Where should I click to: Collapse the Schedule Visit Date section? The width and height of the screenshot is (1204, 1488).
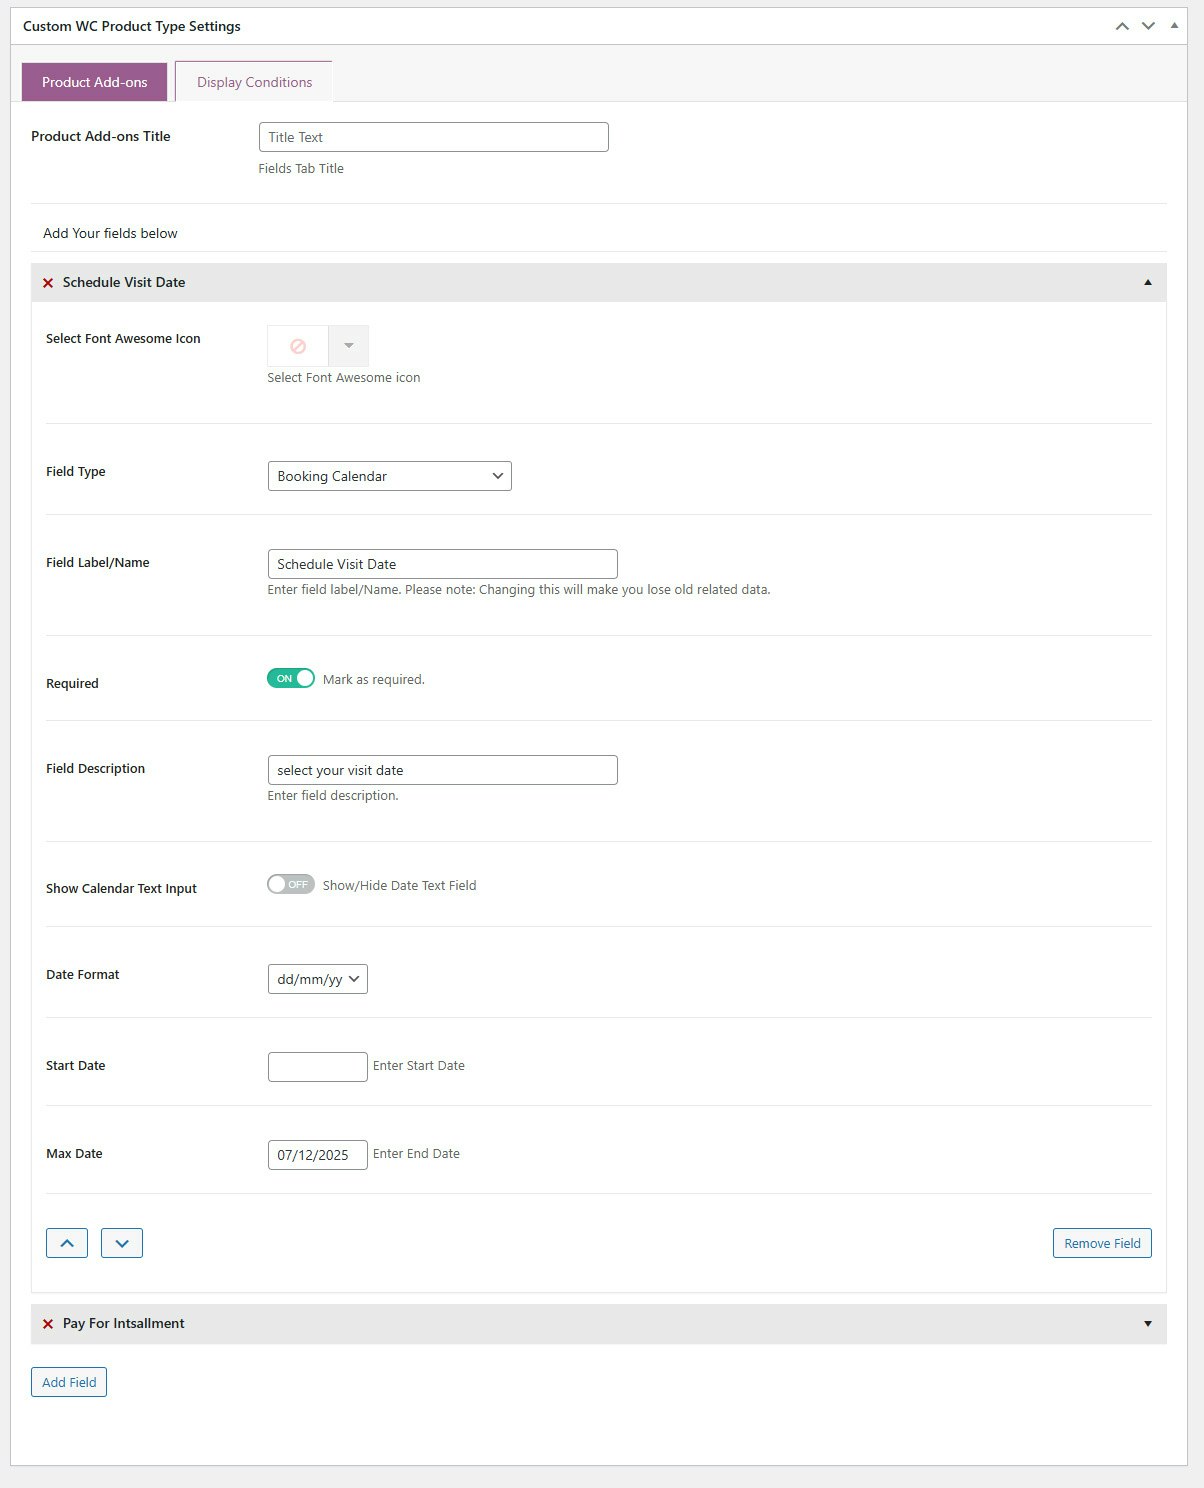tap(1148, 283)
